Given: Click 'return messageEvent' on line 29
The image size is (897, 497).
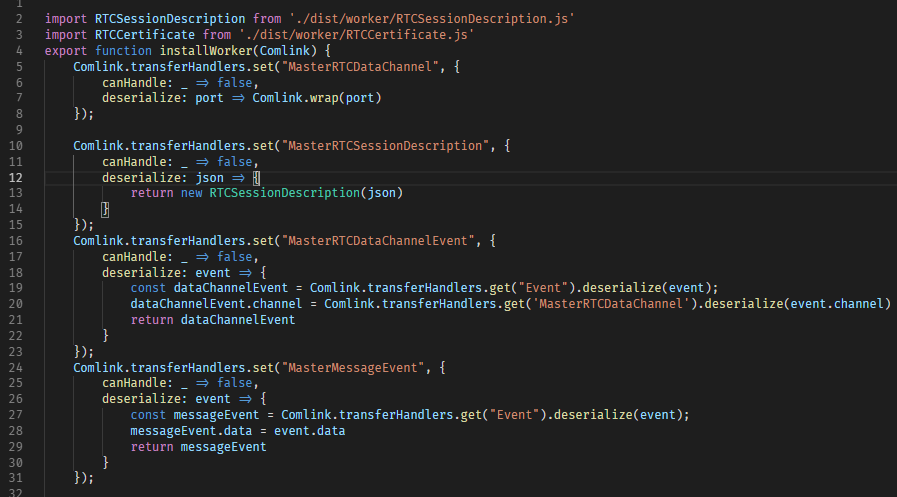Looking at the screenshot, I should tap(199, 447).
